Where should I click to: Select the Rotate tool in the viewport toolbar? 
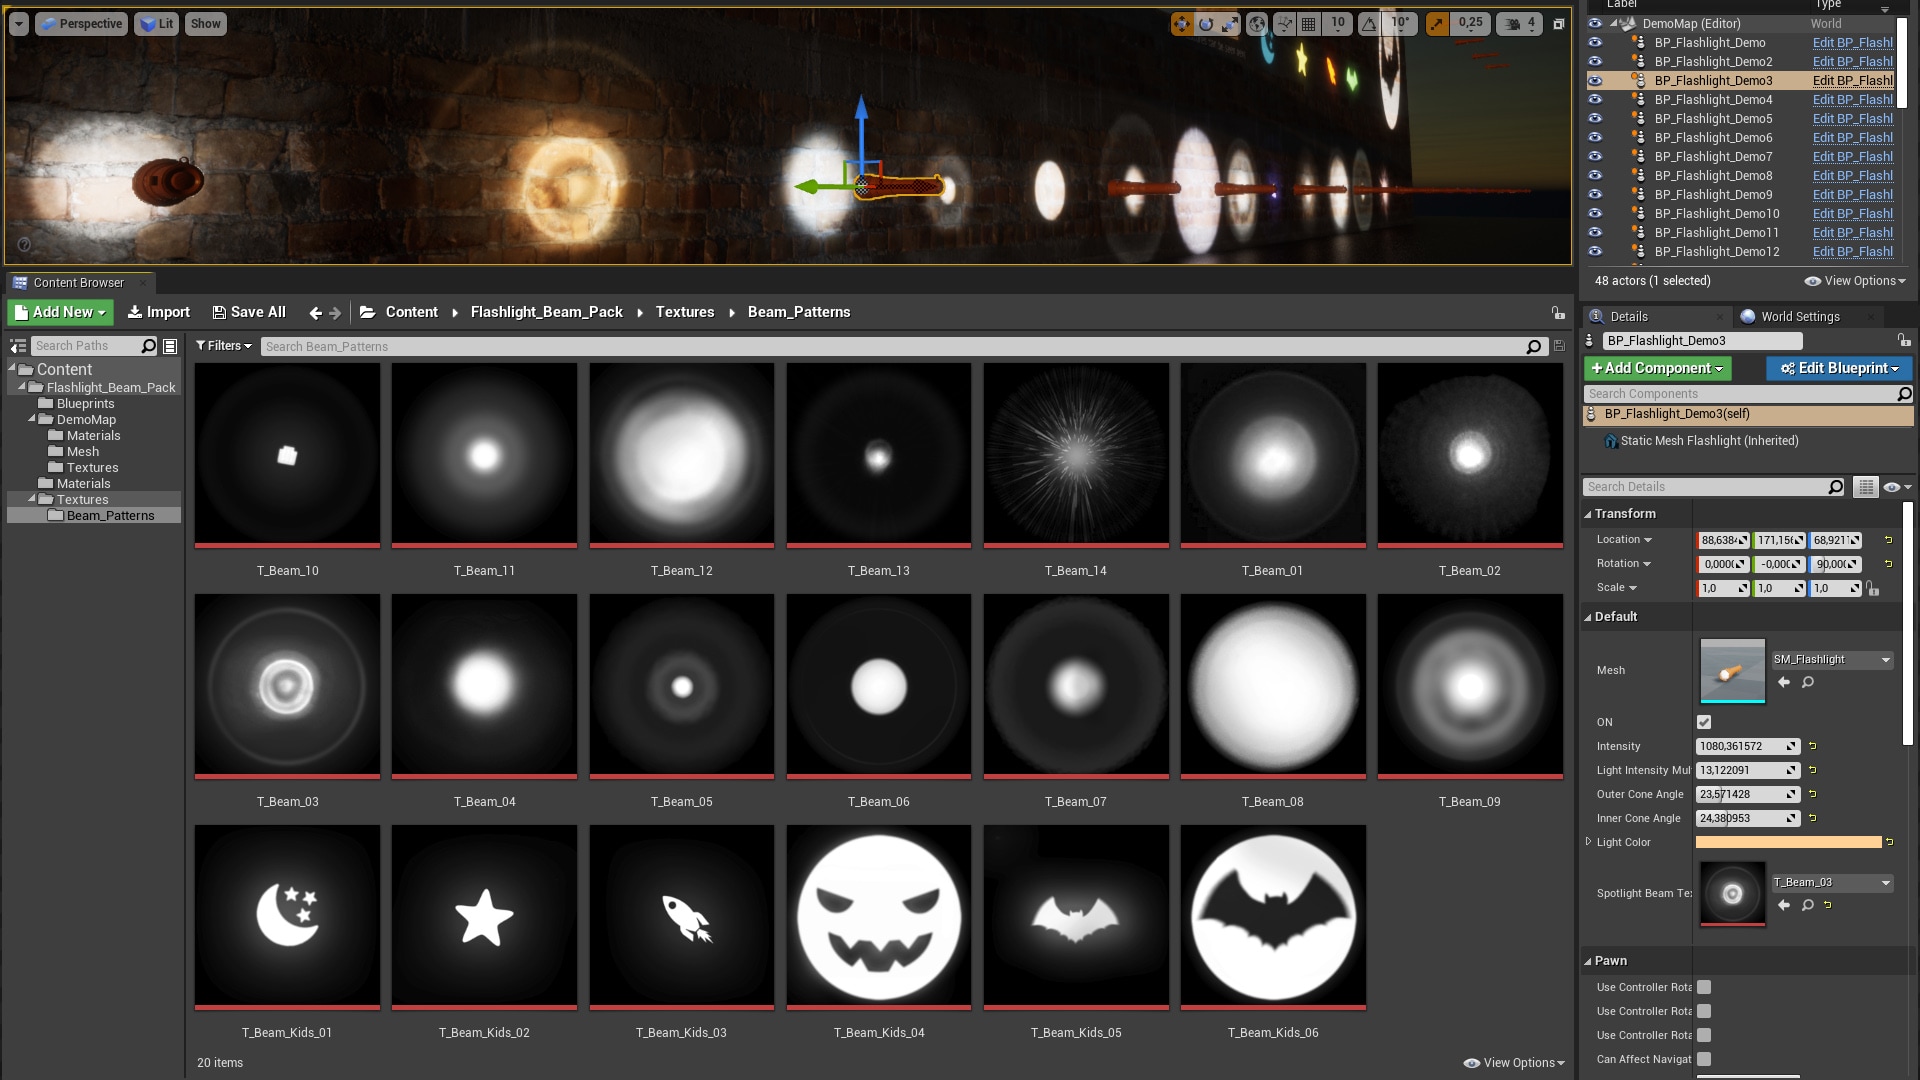[1207, 23]
